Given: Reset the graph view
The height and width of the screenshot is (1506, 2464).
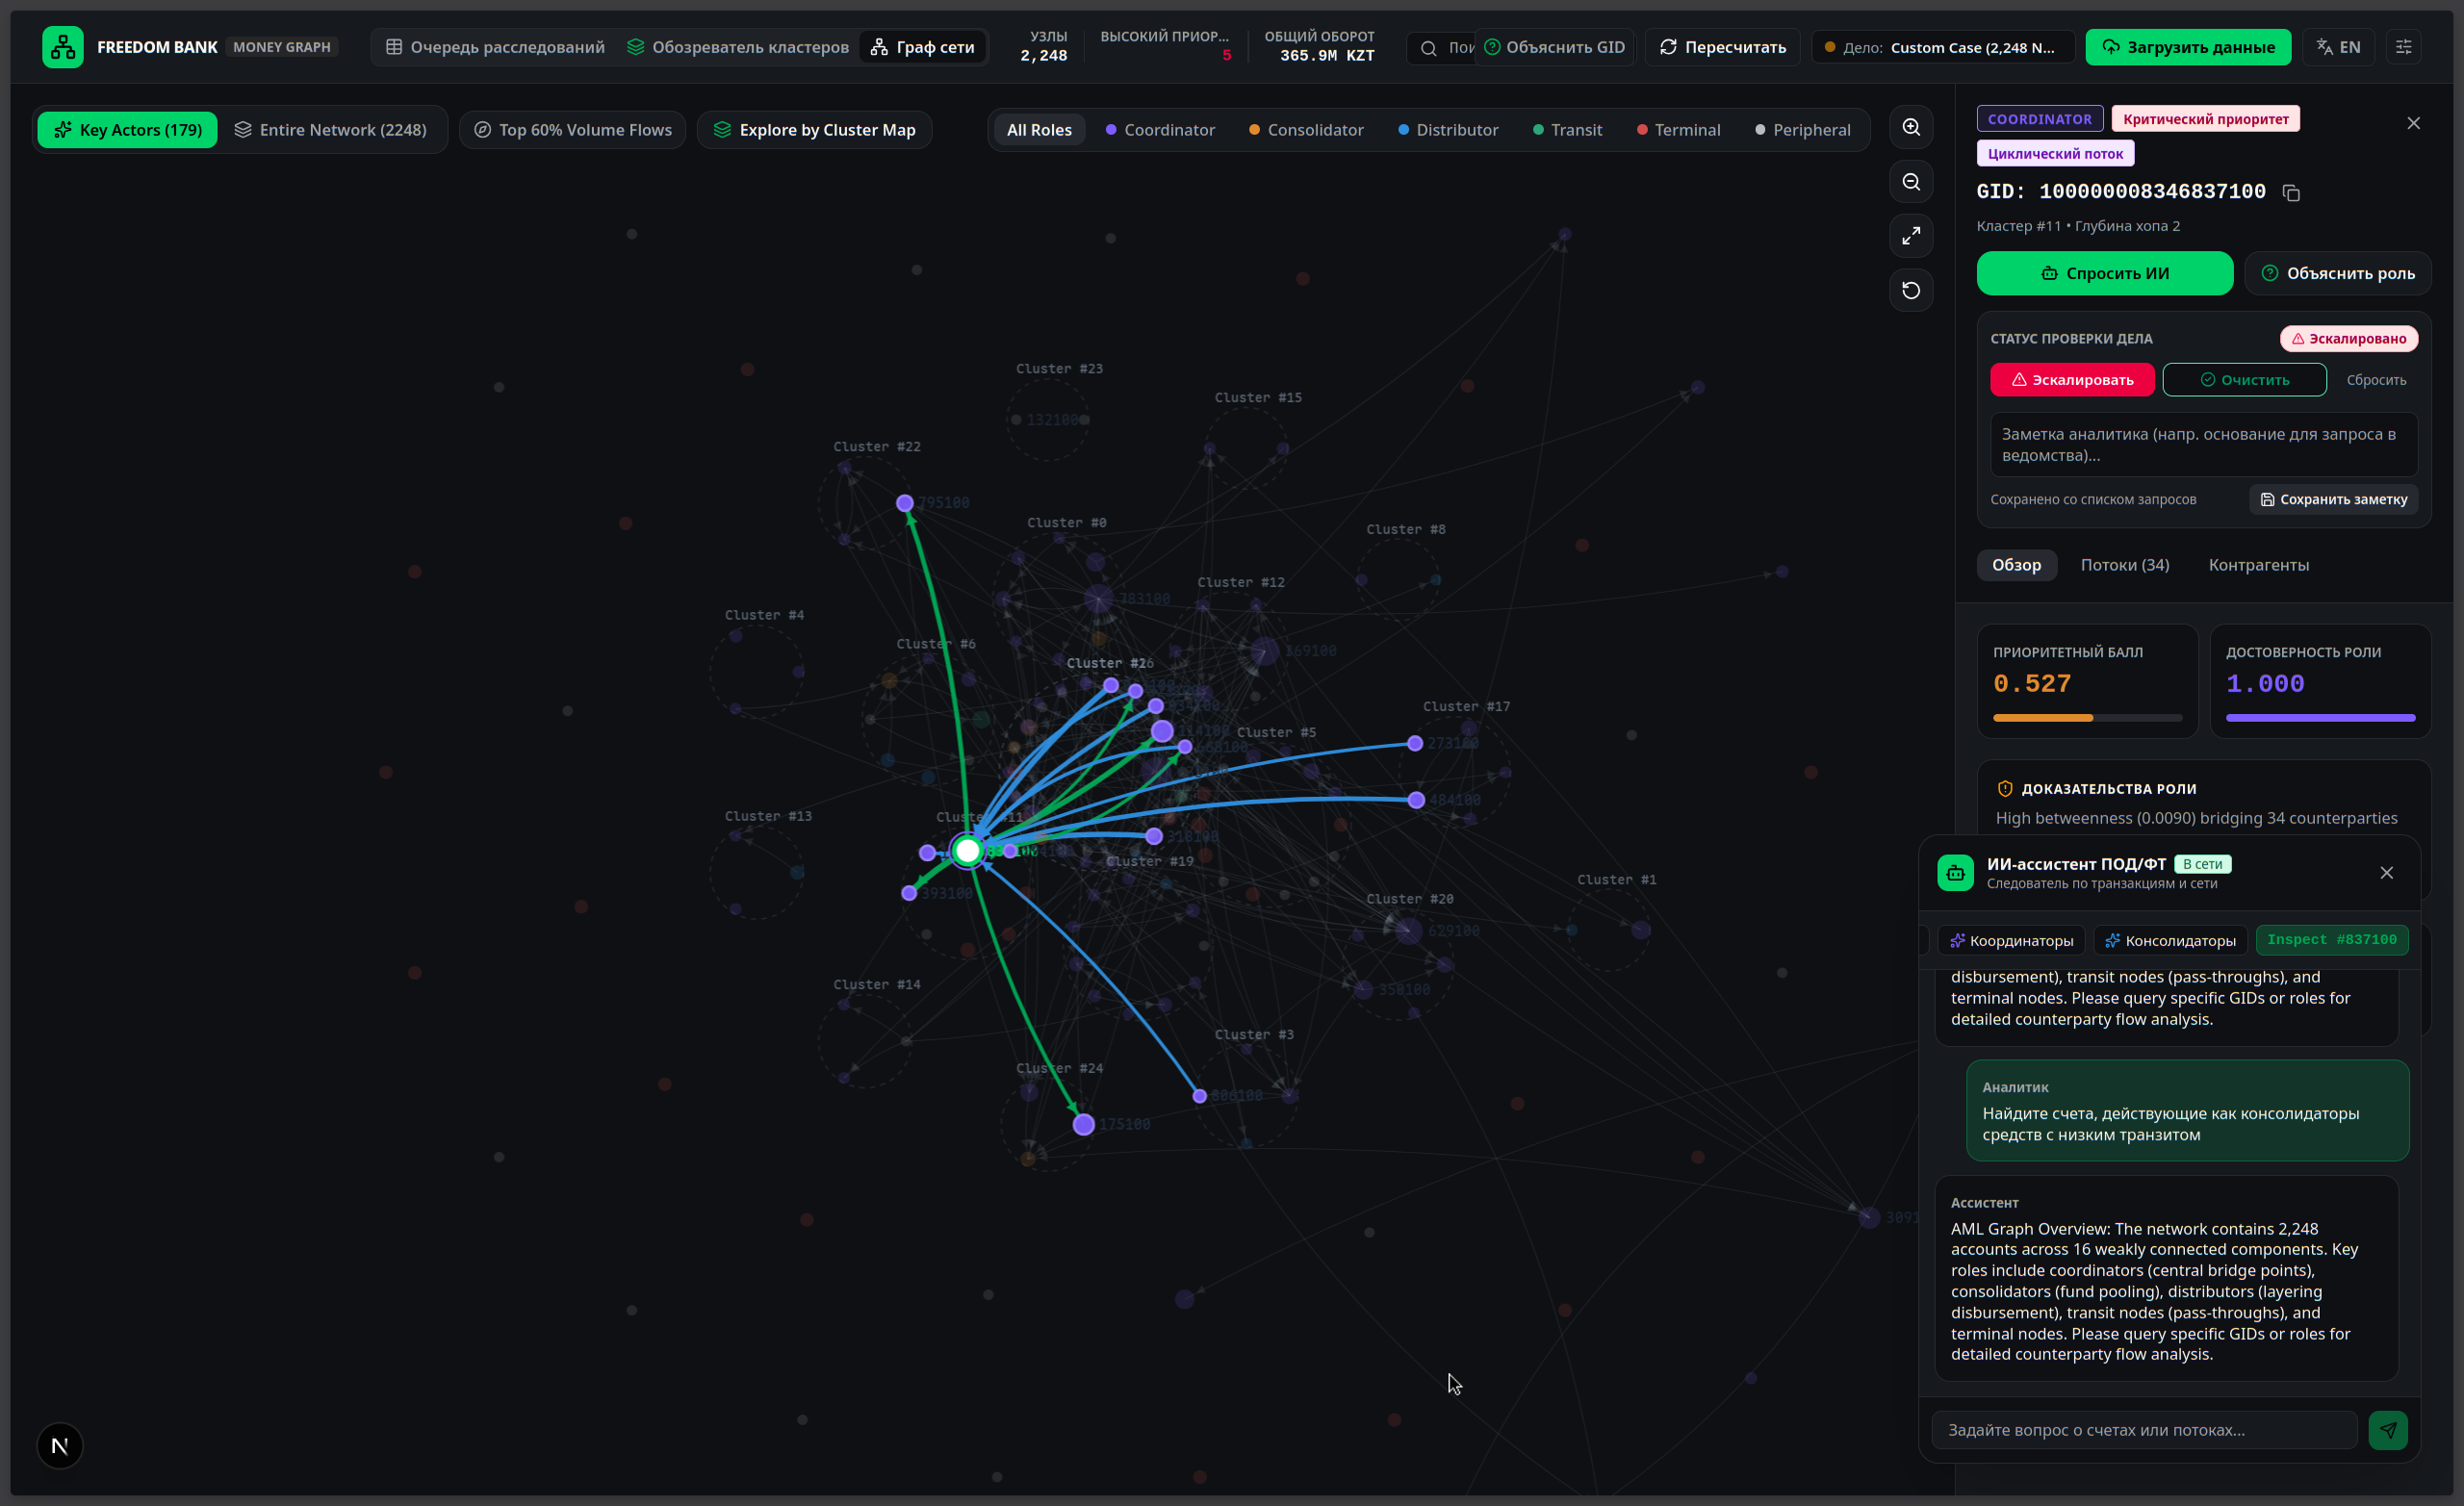Looking at the screenshot, I should (x=1911, y=291).
